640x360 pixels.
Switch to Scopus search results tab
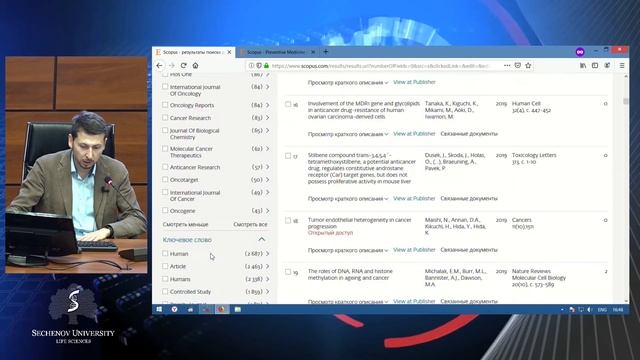[x=193, y=52]
